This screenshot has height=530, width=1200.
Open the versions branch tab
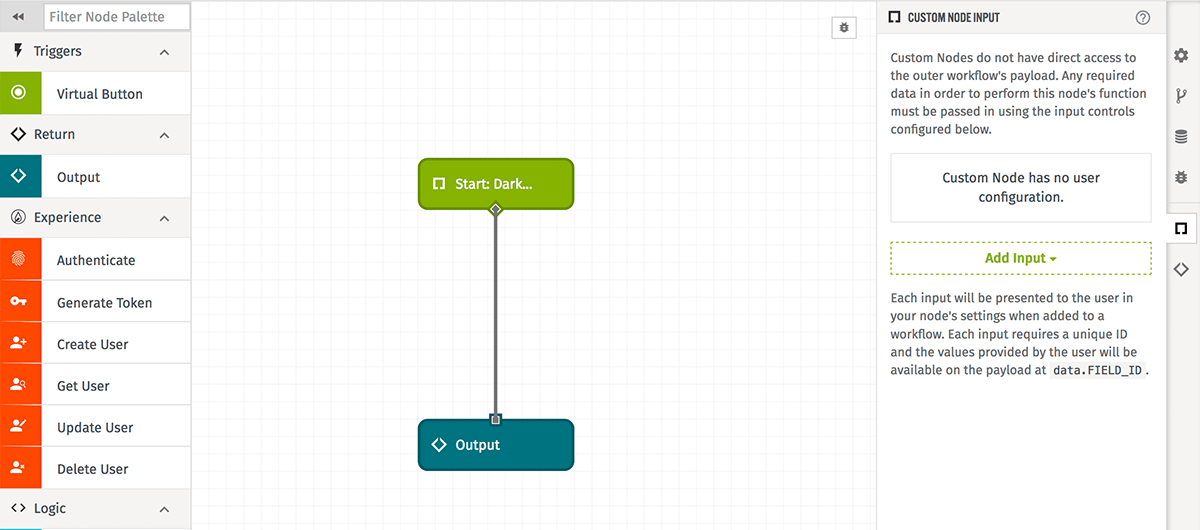click(x=1181, y=96)
